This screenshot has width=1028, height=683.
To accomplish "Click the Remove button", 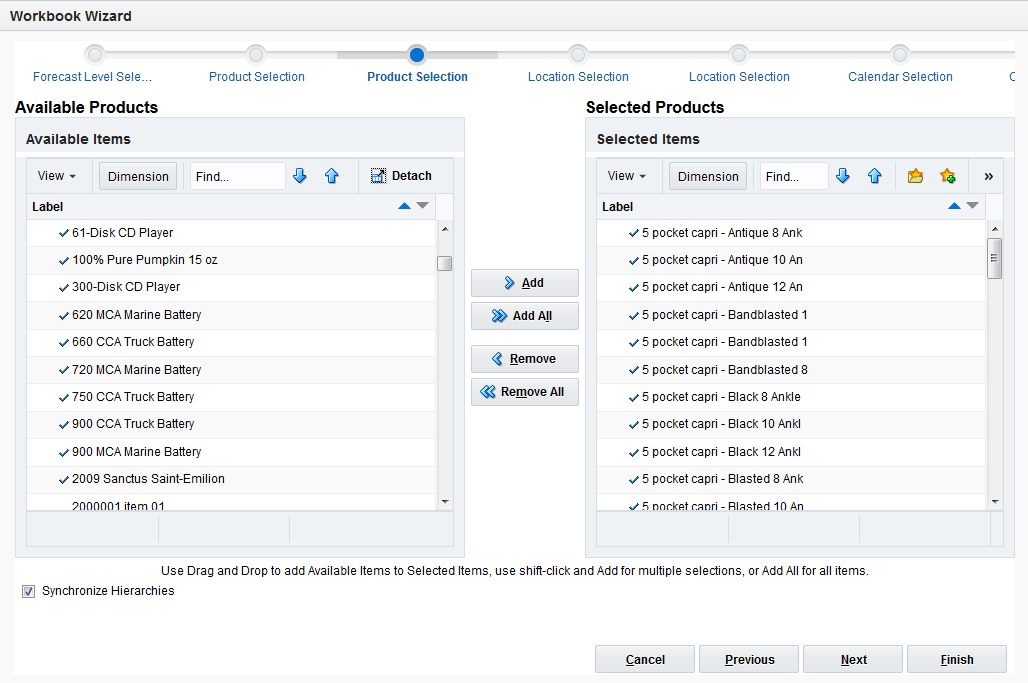I will pyautogui.click(x=524, y=359).
